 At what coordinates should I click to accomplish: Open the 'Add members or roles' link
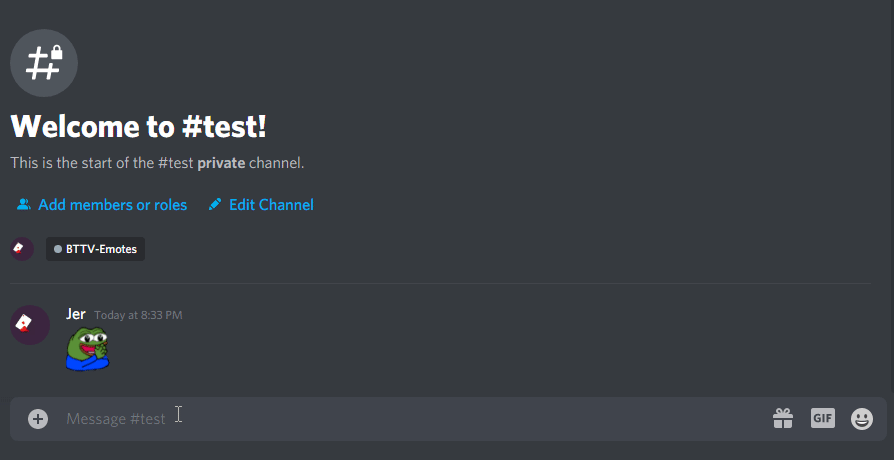point(112,205)
